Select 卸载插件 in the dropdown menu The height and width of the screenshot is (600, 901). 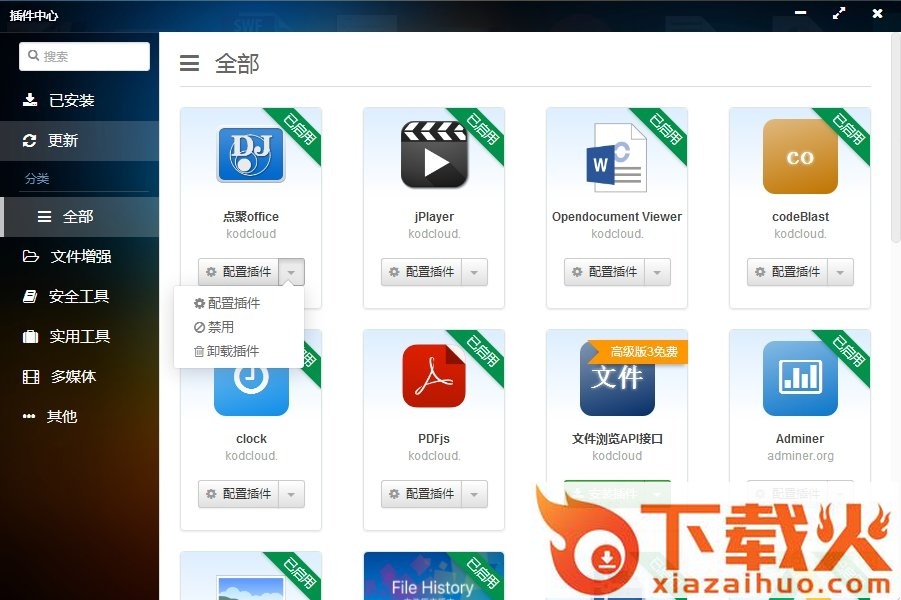238,351
